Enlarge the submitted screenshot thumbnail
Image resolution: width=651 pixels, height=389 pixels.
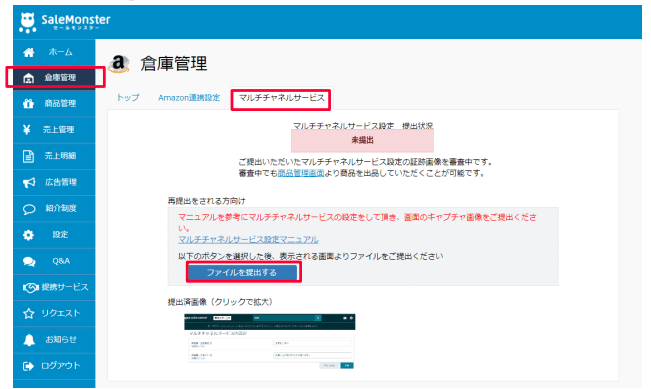click(x=270, y=341)
